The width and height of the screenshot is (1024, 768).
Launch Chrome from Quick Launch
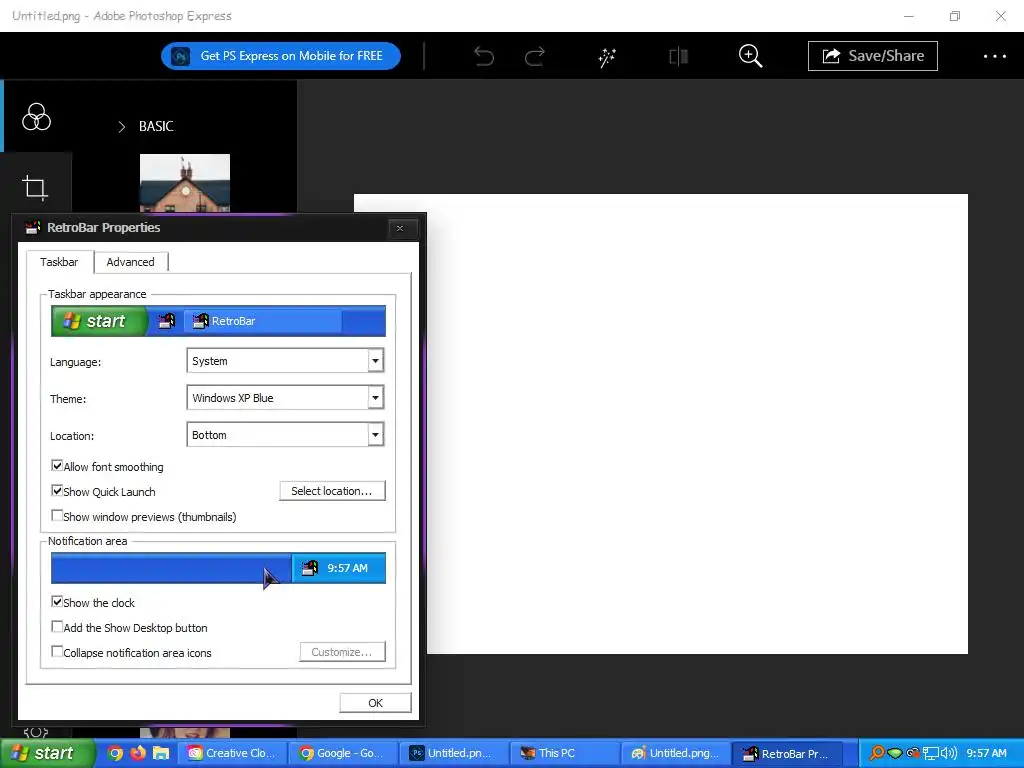(115, 753)
